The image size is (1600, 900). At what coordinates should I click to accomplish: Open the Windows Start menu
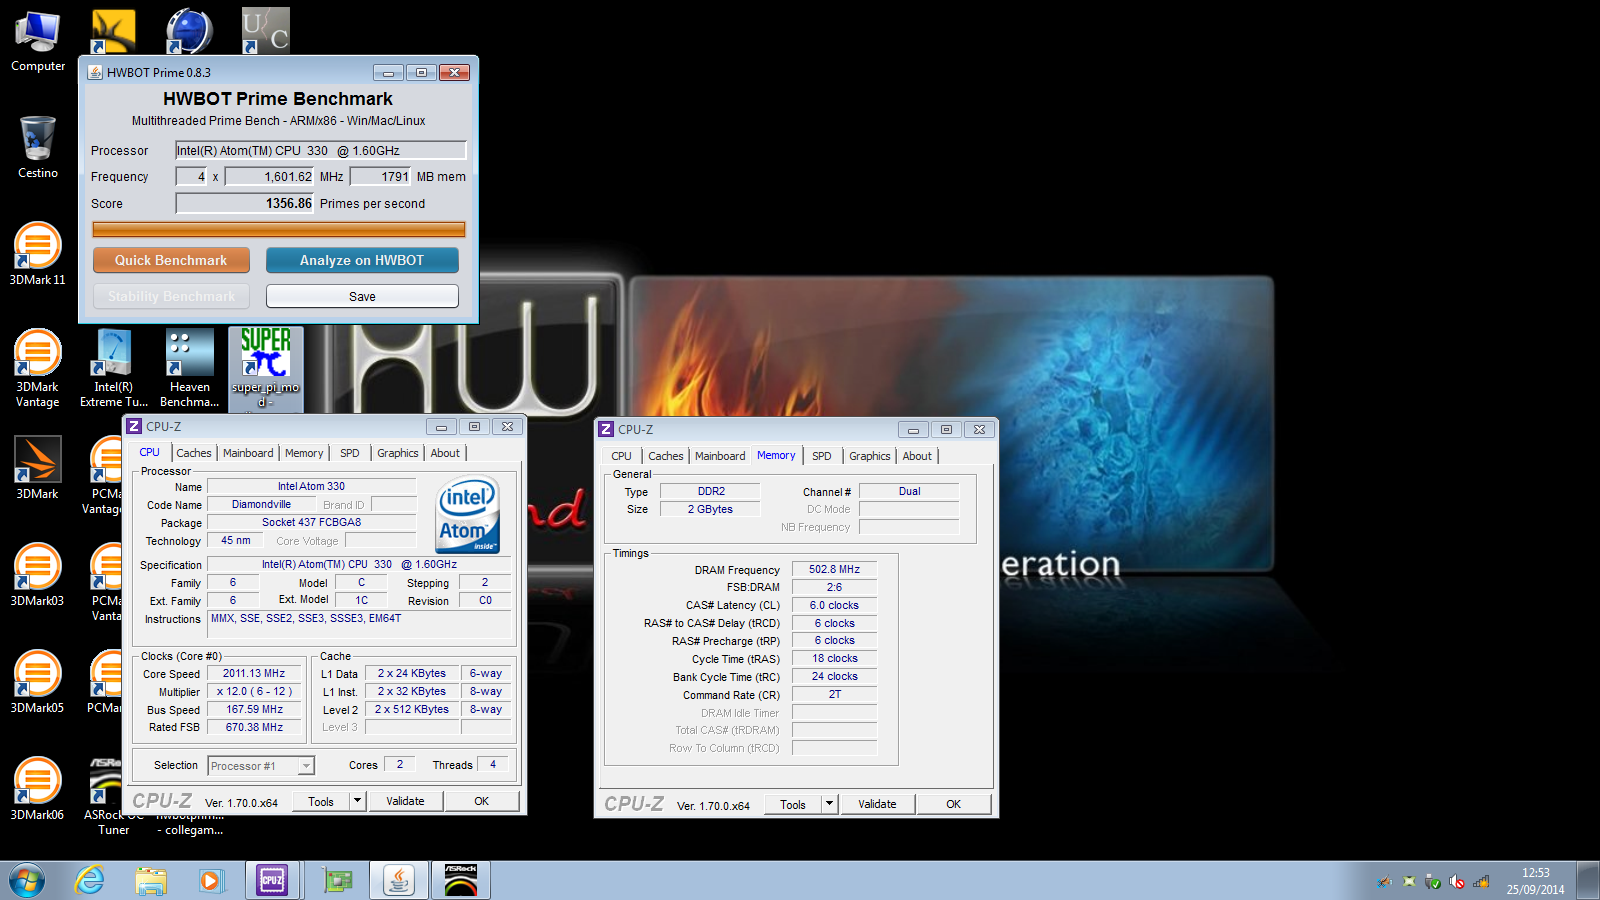point(27,881)
